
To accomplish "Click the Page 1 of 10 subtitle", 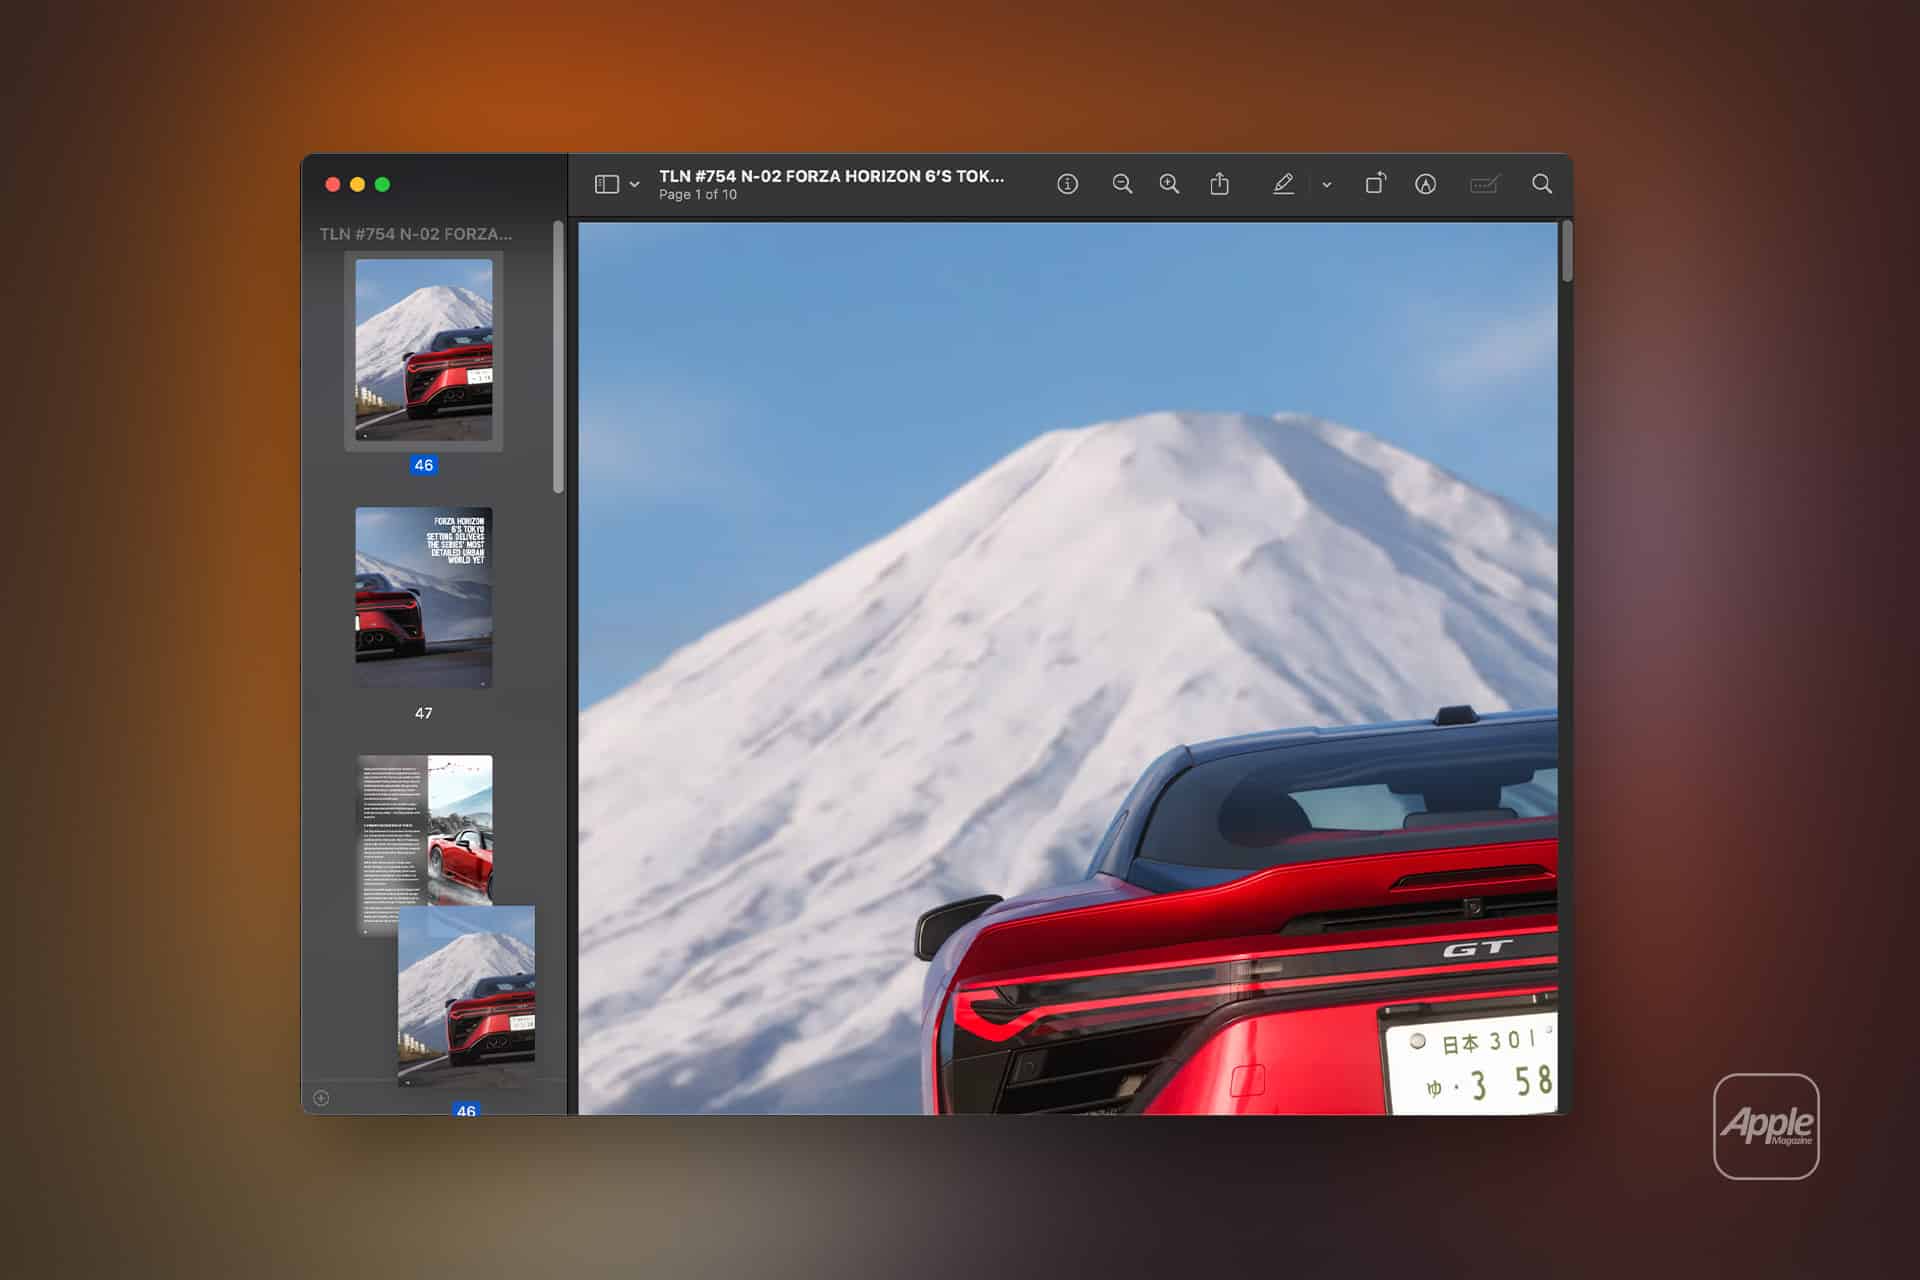I will point(698,195).
